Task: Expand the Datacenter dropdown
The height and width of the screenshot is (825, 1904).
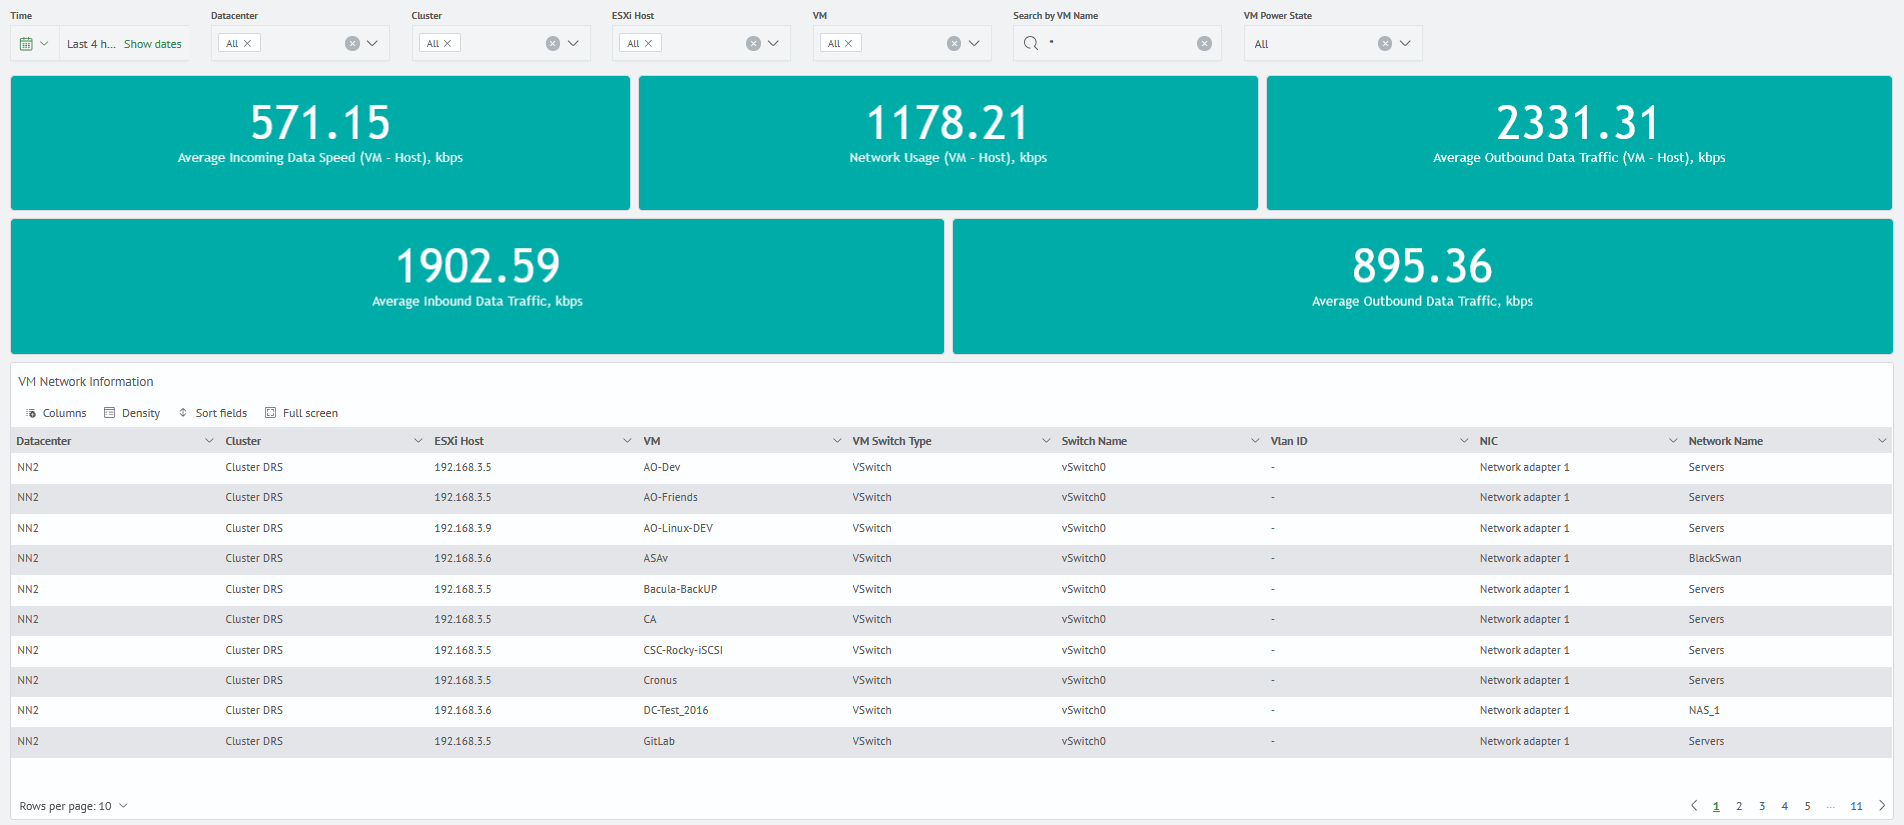Action: 373,43
